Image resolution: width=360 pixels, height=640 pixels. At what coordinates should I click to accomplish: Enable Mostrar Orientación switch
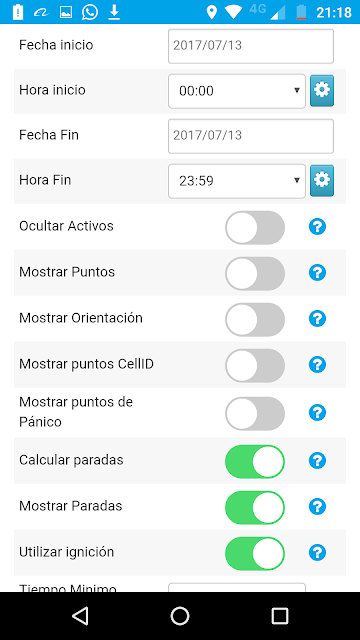tap(255, 320)
